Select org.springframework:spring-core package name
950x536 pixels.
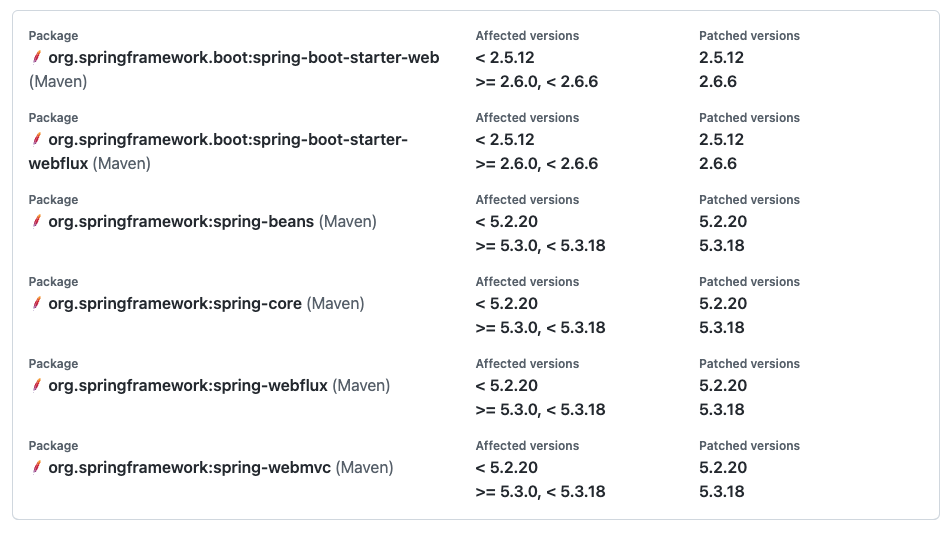tap(175, 303)
